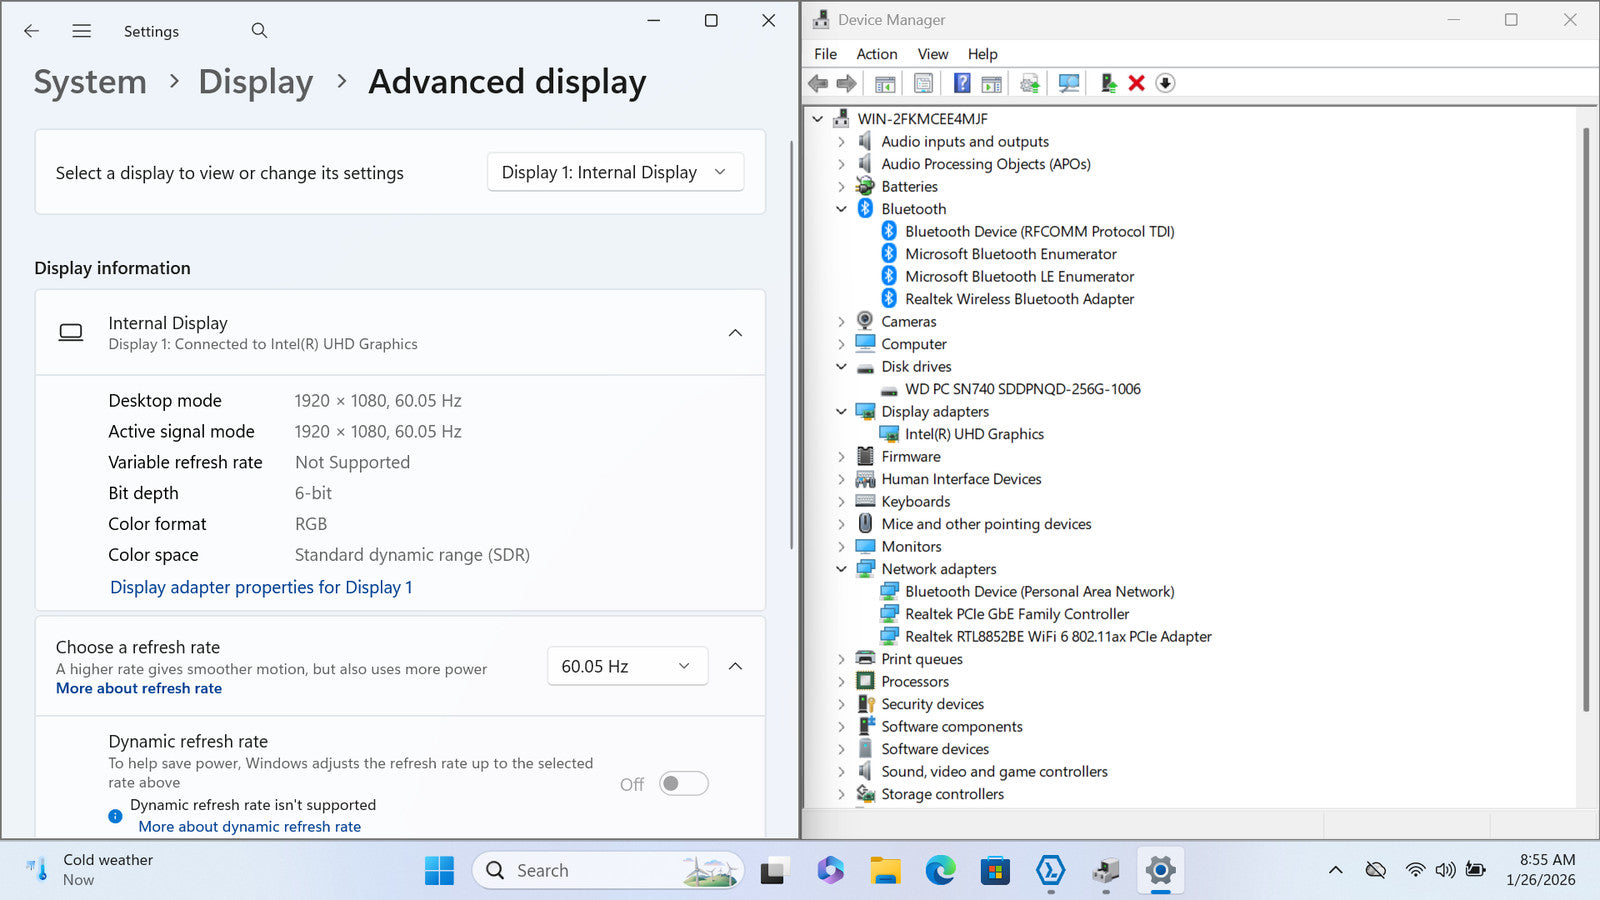Screen dimensions: 1600x900
Task: Click the red X Uninstall device icon
Action: 1136,83
